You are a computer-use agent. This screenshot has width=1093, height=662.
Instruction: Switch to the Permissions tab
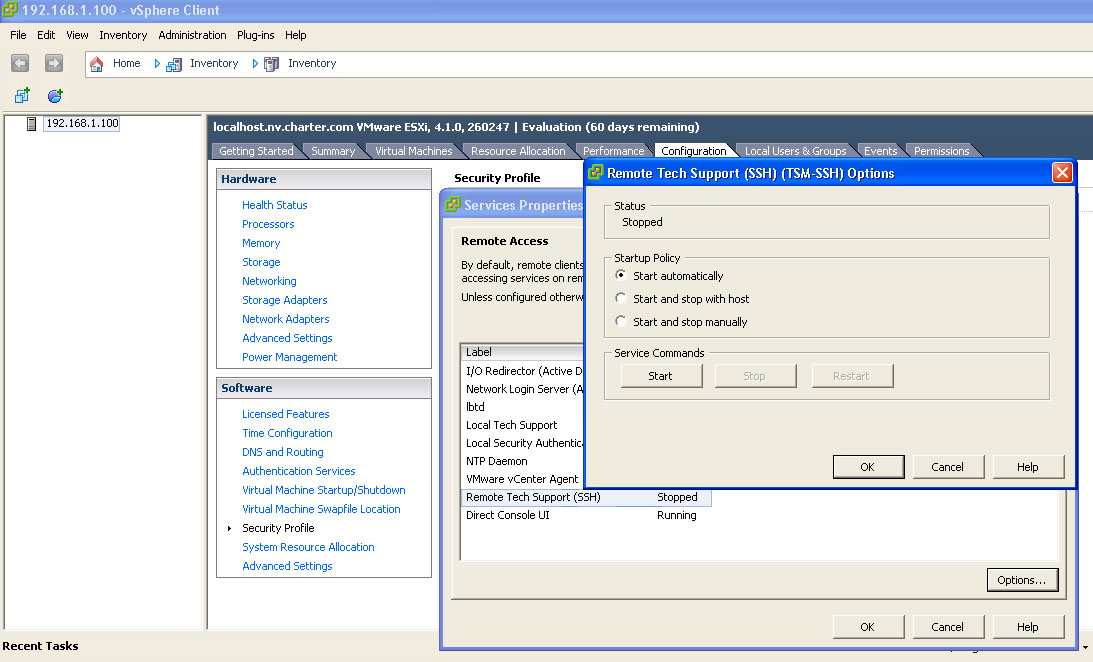[x=941, y=151]
